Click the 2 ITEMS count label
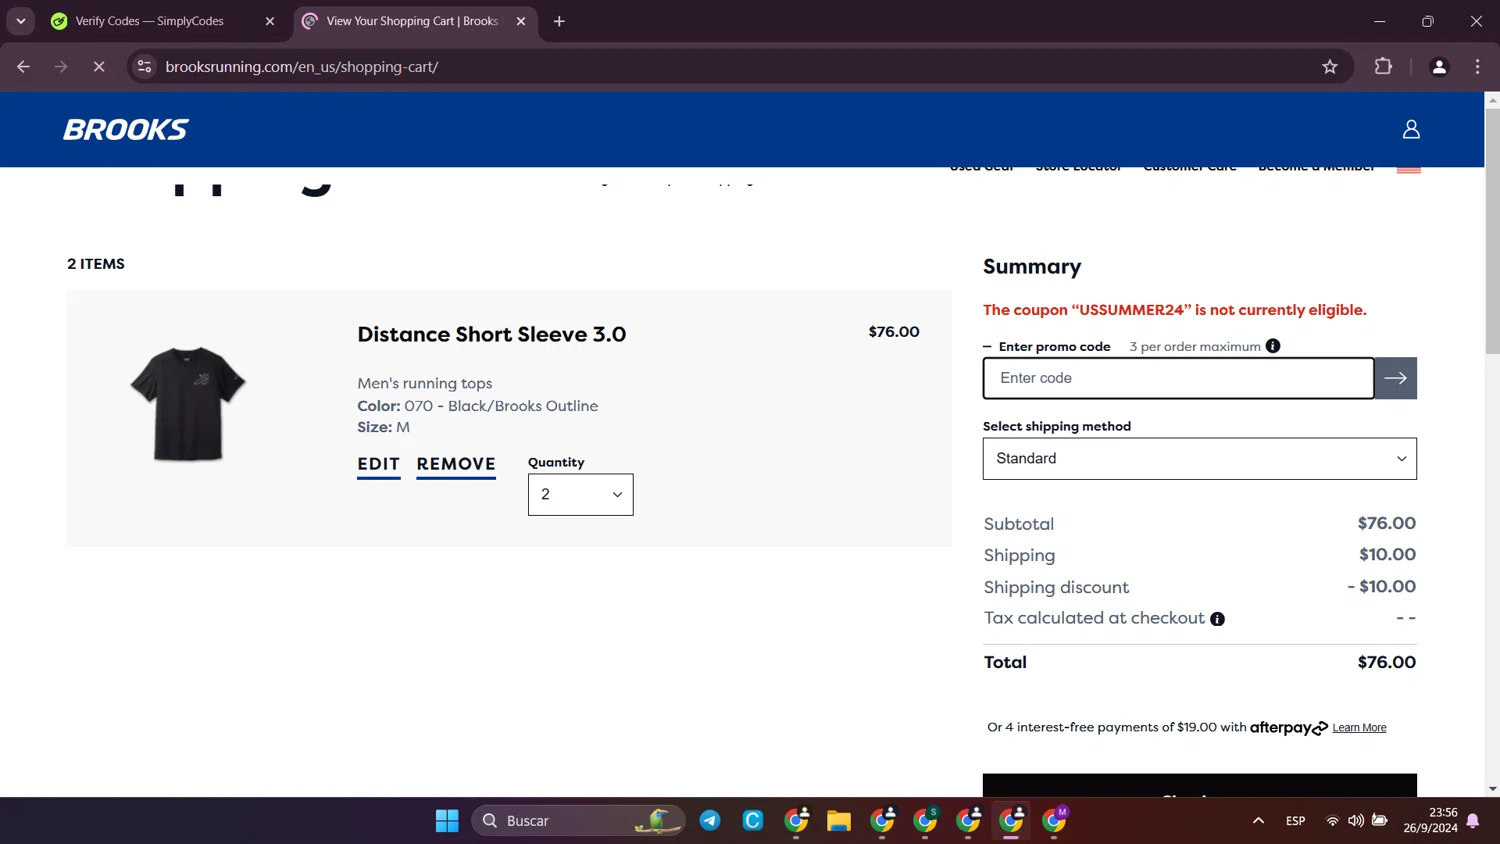 96,264
